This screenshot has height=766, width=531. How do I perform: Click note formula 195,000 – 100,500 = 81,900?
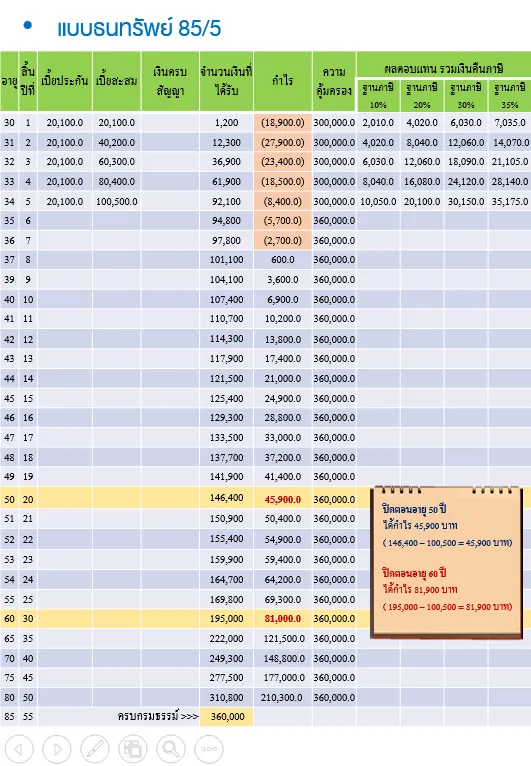pyautogui.click(x=447, y=607)
